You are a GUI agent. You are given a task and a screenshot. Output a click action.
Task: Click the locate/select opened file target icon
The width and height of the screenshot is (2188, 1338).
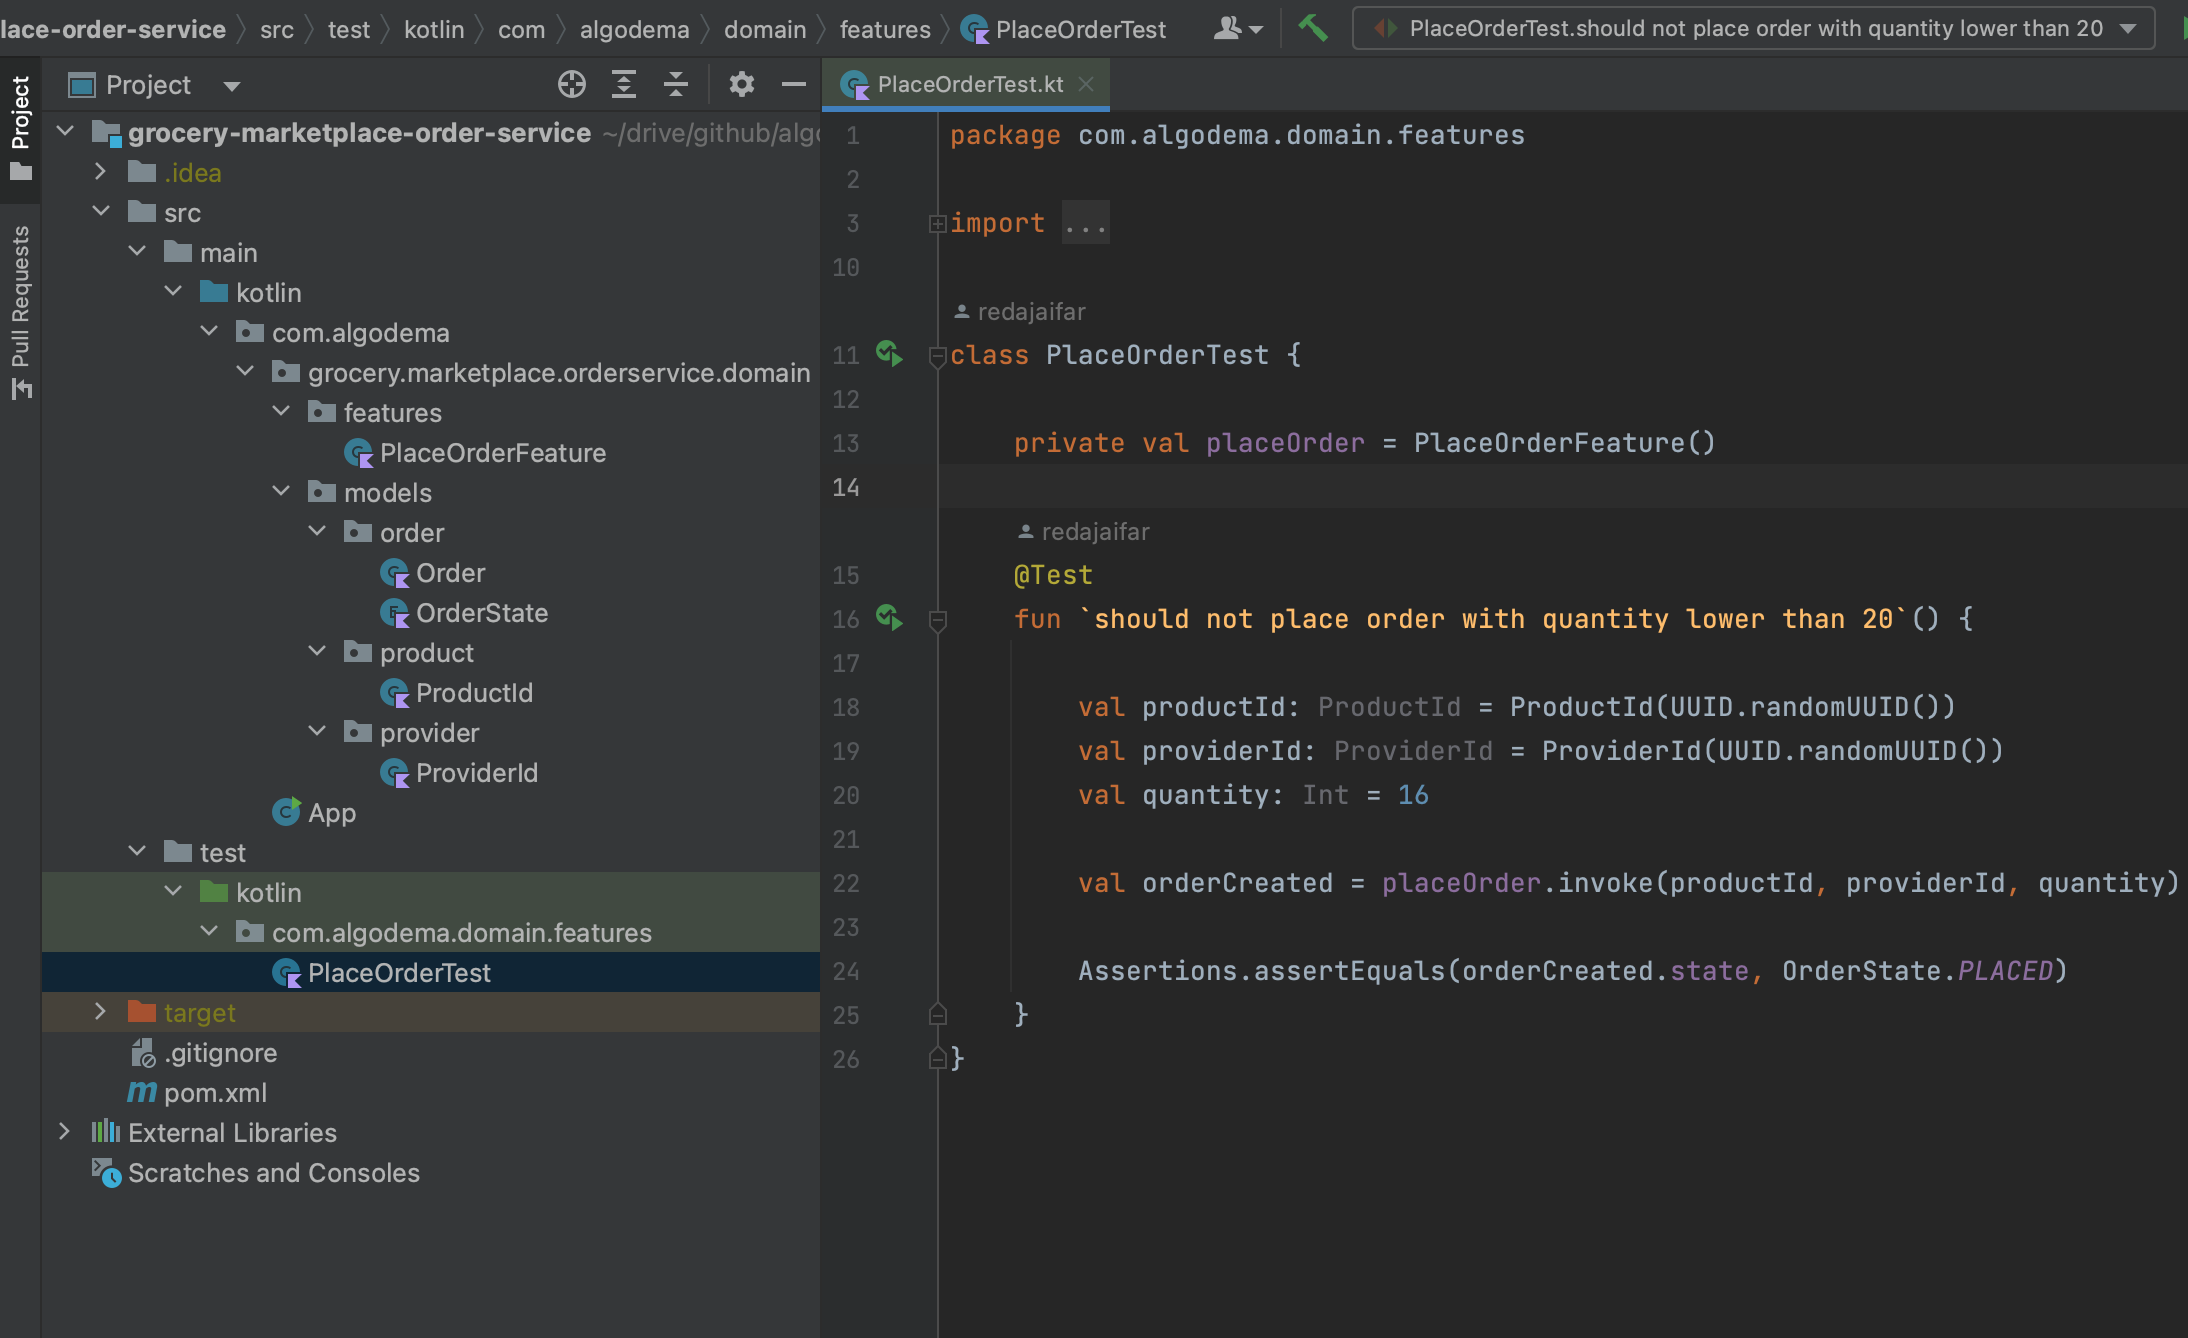(572, 85)
